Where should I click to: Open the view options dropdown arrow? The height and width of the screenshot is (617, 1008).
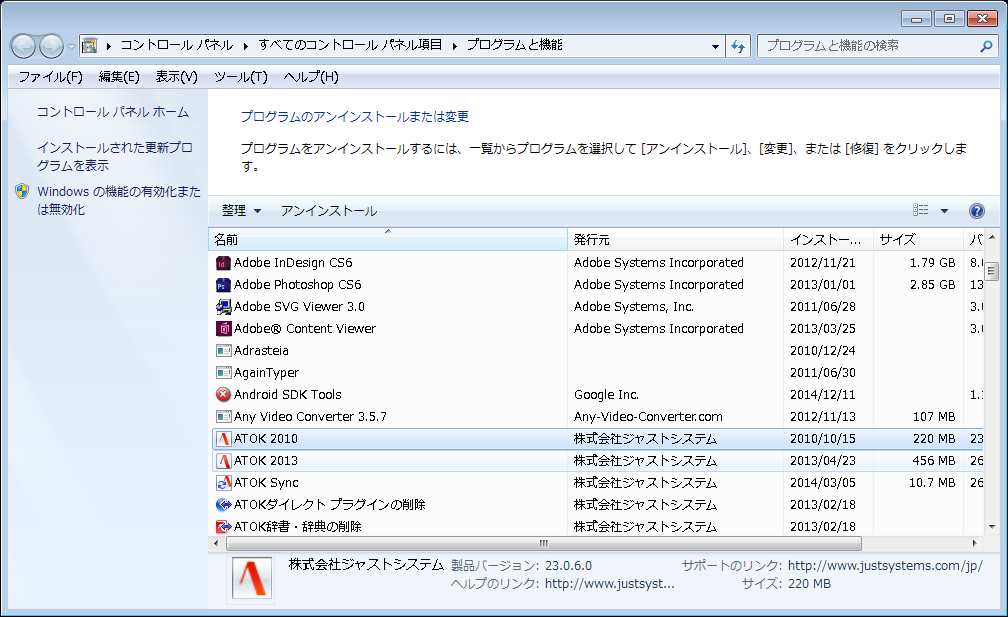click(944, 211)
